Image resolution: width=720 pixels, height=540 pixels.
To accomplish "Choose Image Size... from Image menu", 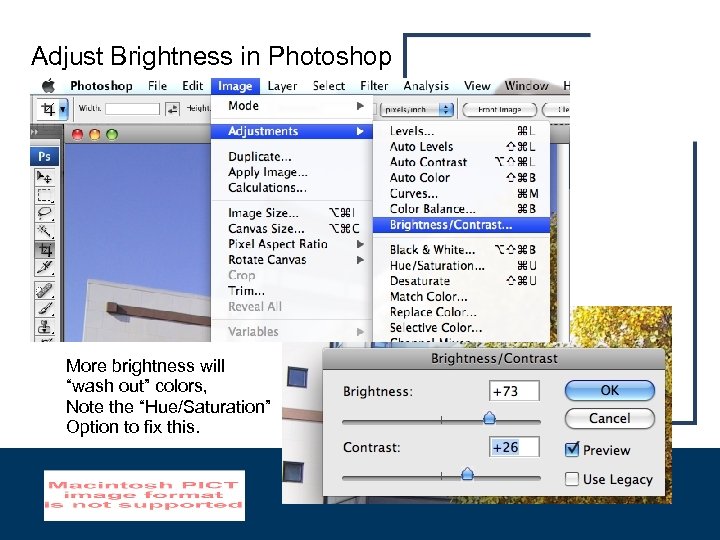I will (292, 213).
